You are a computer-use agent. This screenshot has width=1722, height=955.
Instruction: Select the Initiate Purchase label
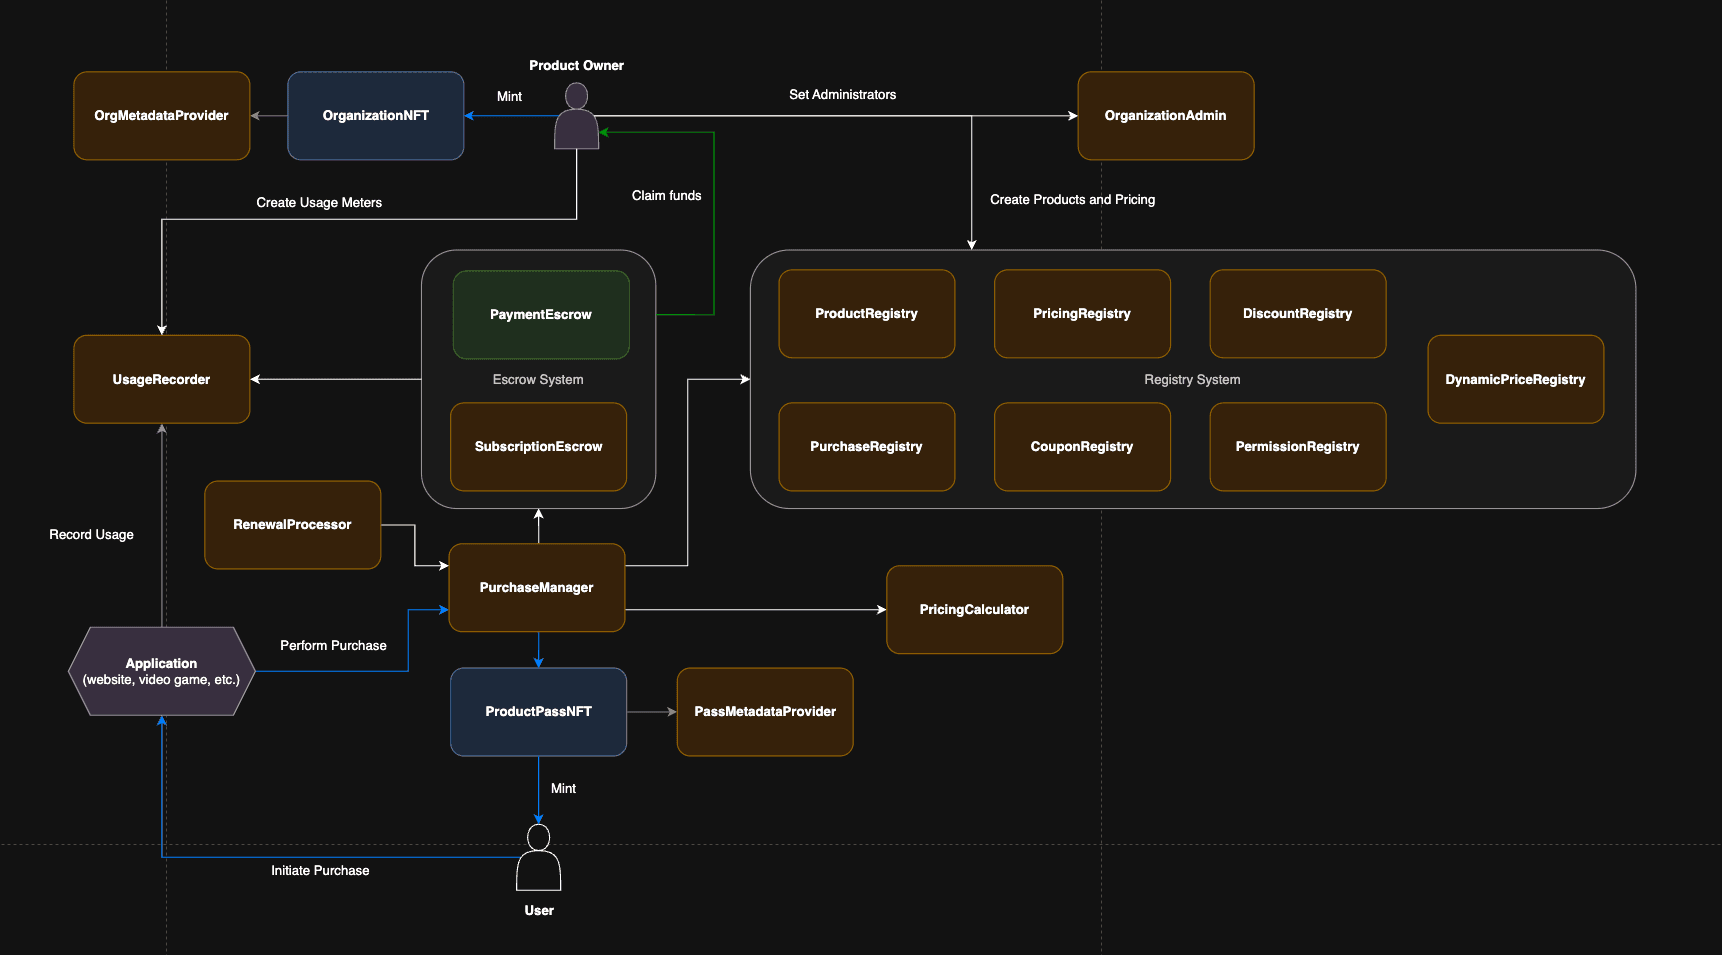[320, 870]
